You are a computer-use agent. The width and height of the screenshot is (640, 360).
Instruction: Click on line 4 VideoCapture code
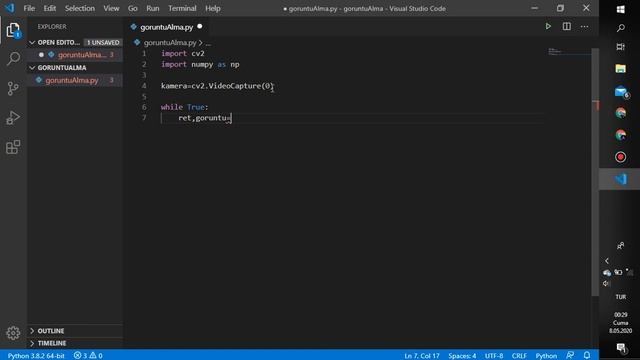tap(217, 86)
